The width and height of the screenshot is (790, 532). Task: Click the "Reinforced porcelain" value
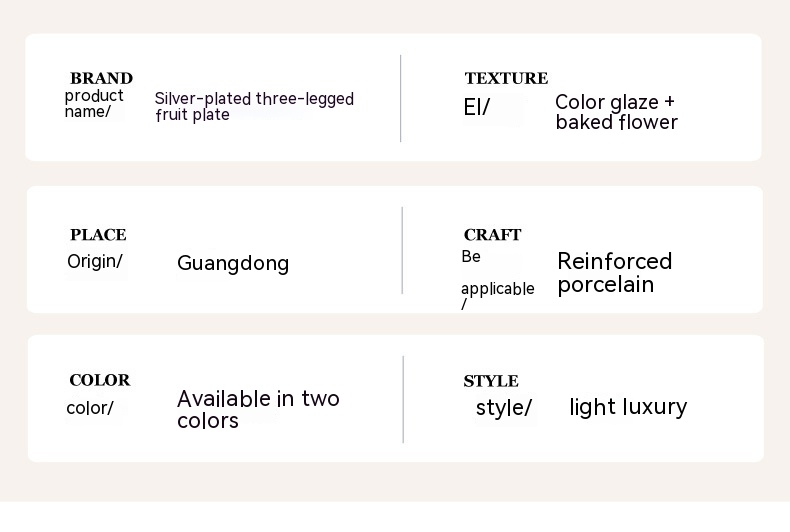[614, 273]
